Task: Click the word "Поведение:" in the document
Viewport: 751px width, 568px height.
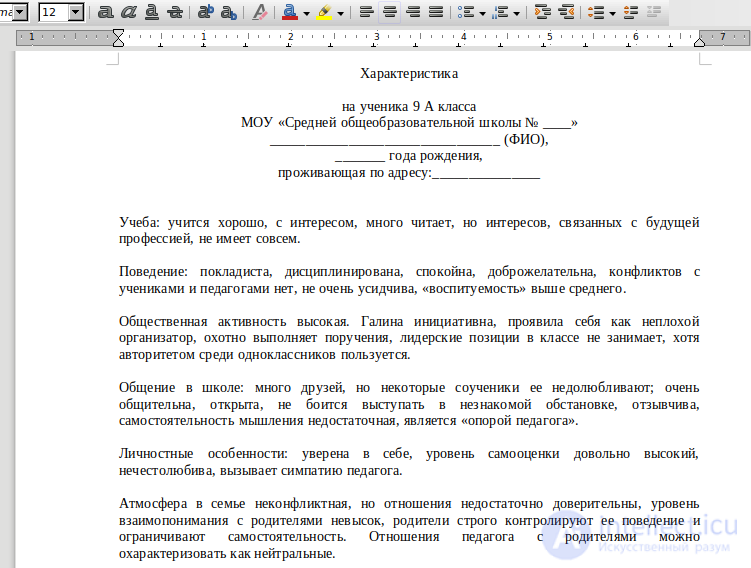Action: tap(153, 272)
